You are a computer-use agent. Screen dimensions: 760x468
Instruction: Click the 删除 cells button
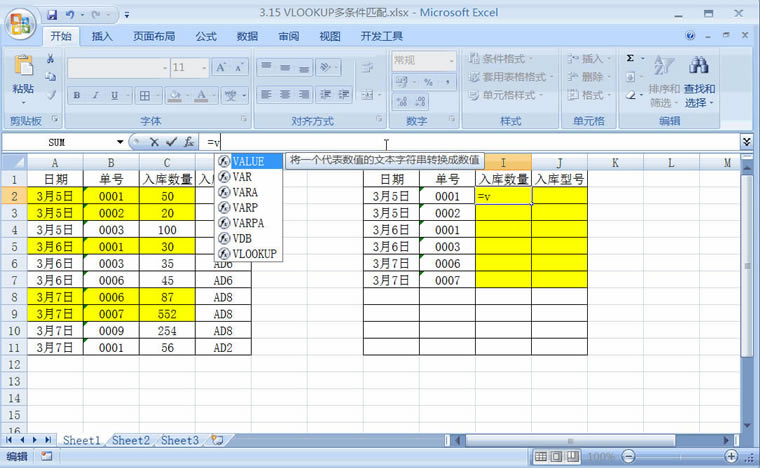click(x=589, y=77)
